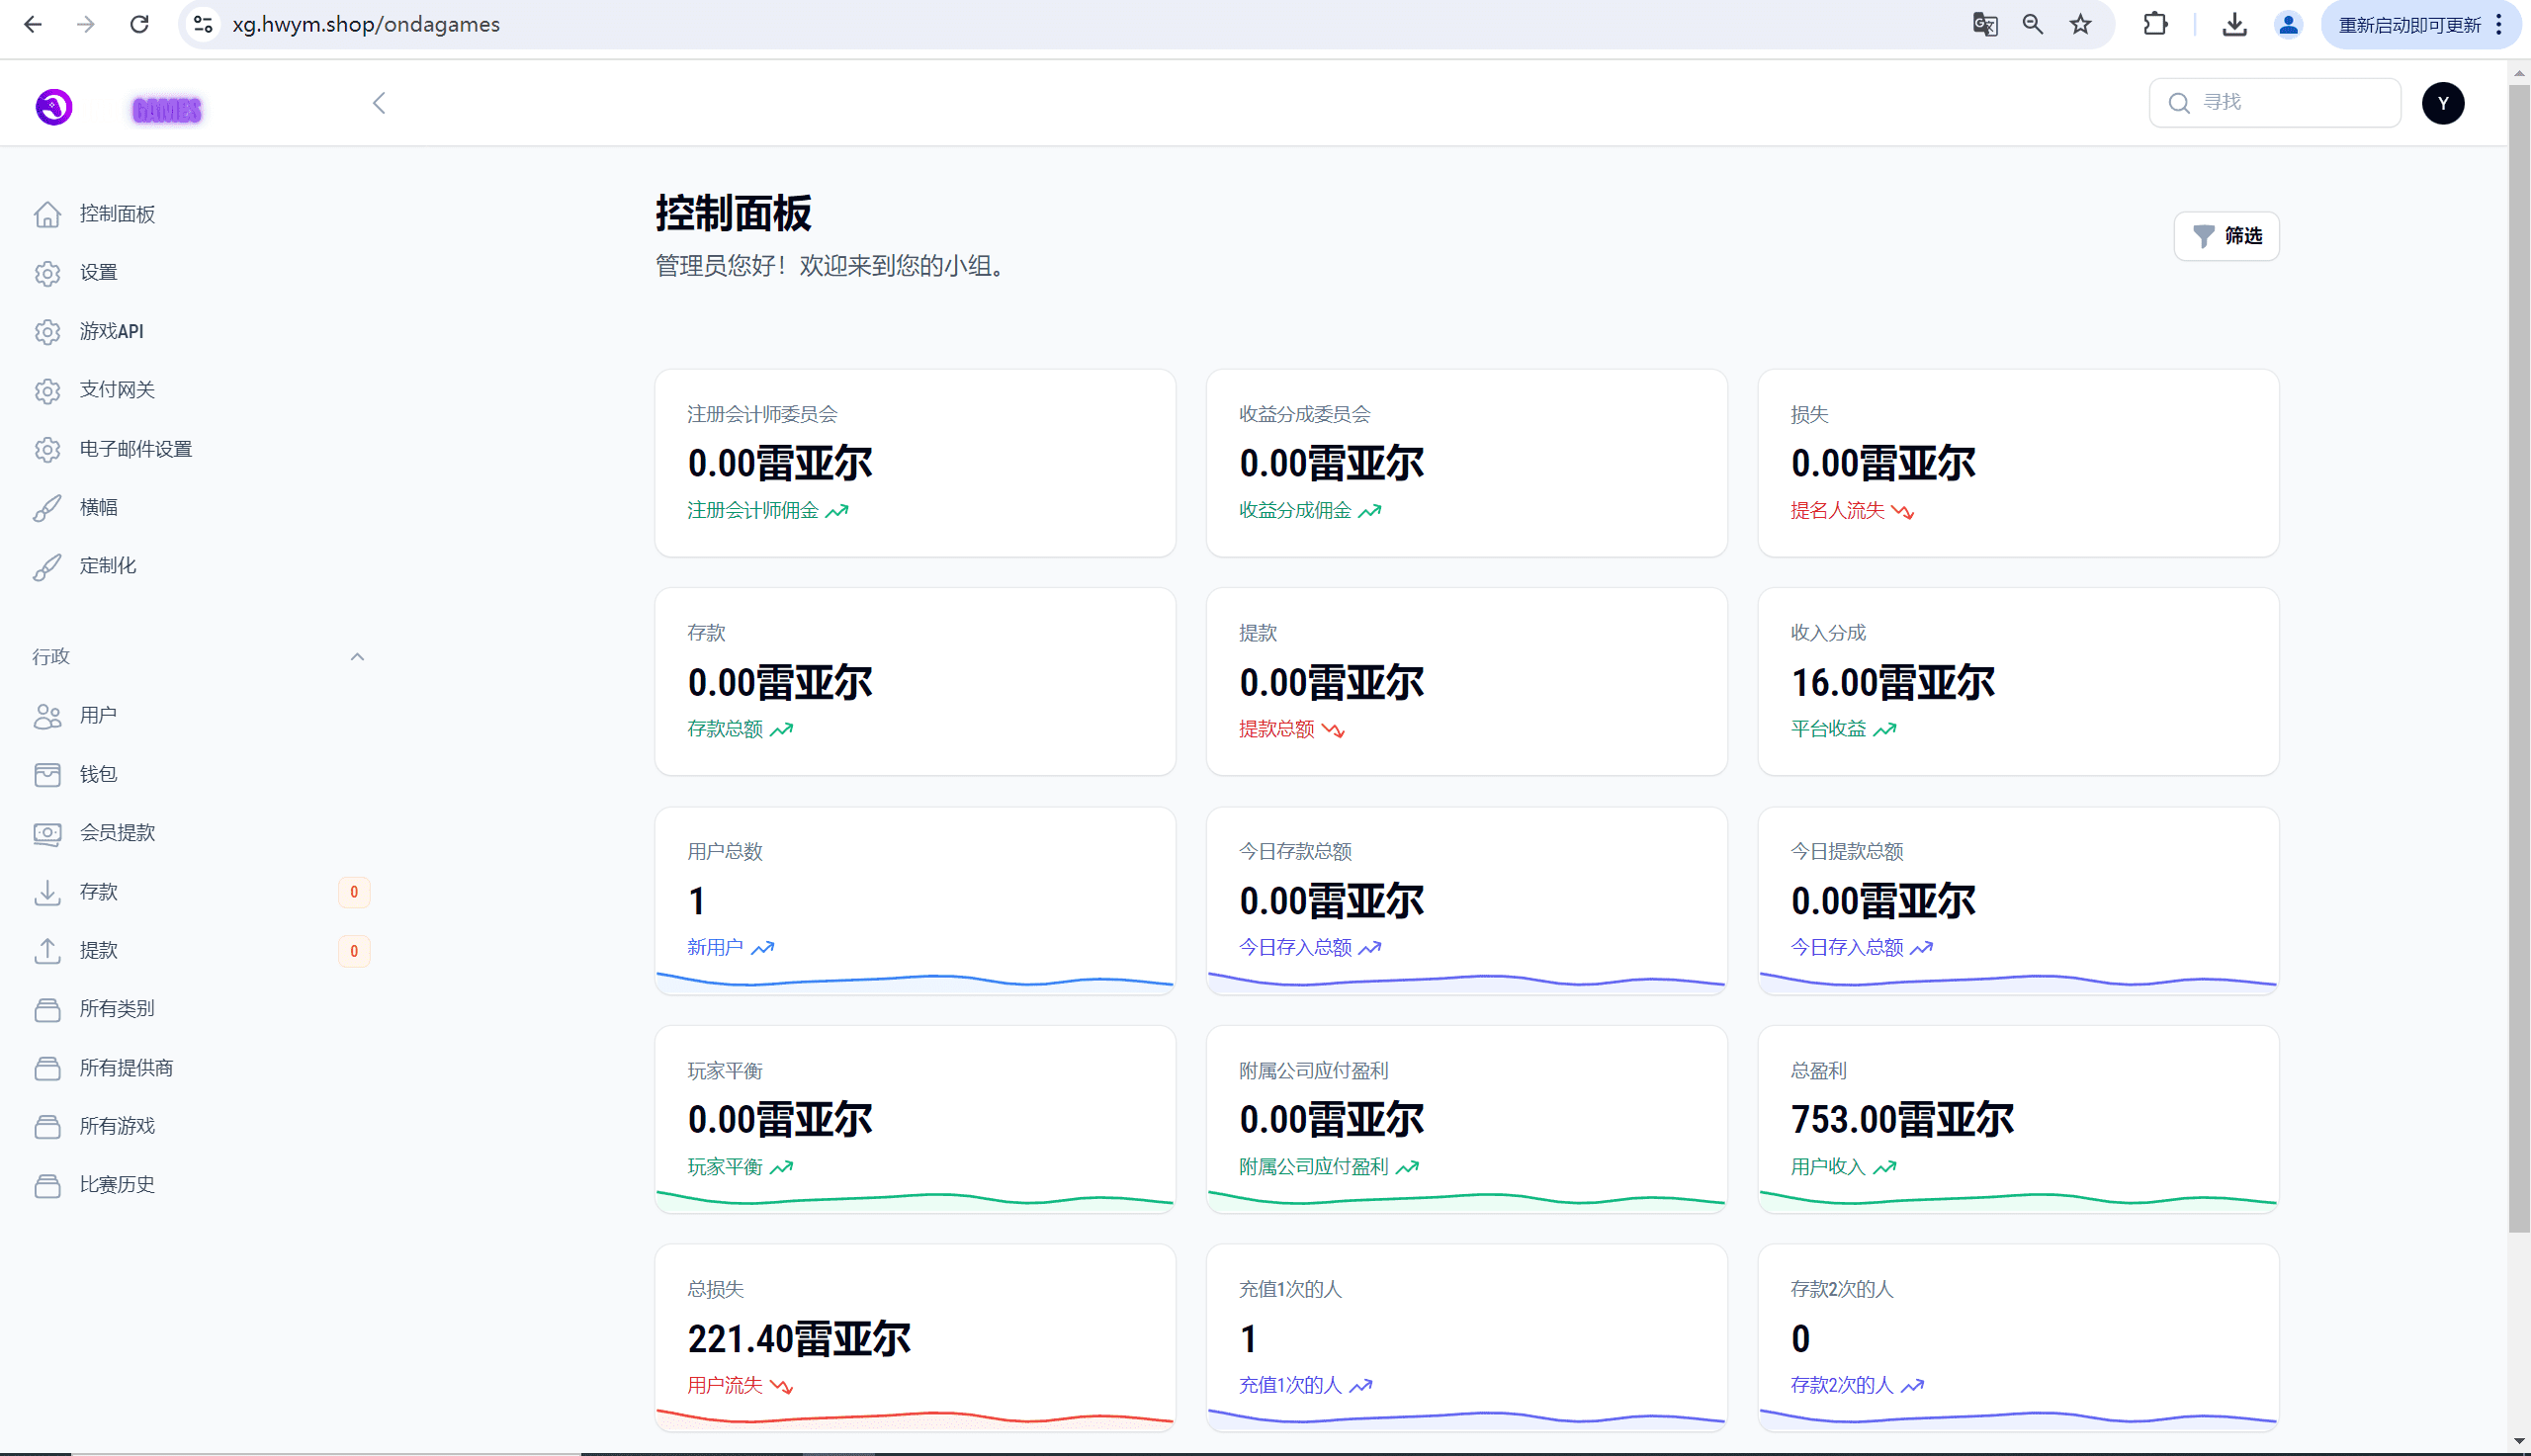Screen dimensions: 2531x1456
Task: Click the black Y user avatar
Action: tap(2442, 103)
